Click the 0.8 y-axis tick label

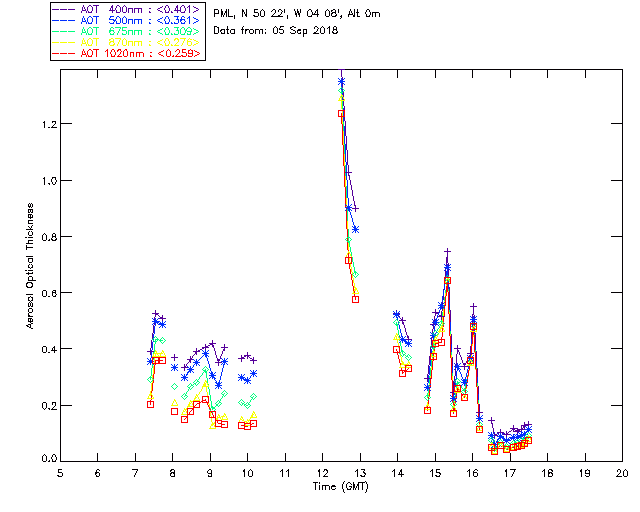pyautogui.click(x=49, y=237)
